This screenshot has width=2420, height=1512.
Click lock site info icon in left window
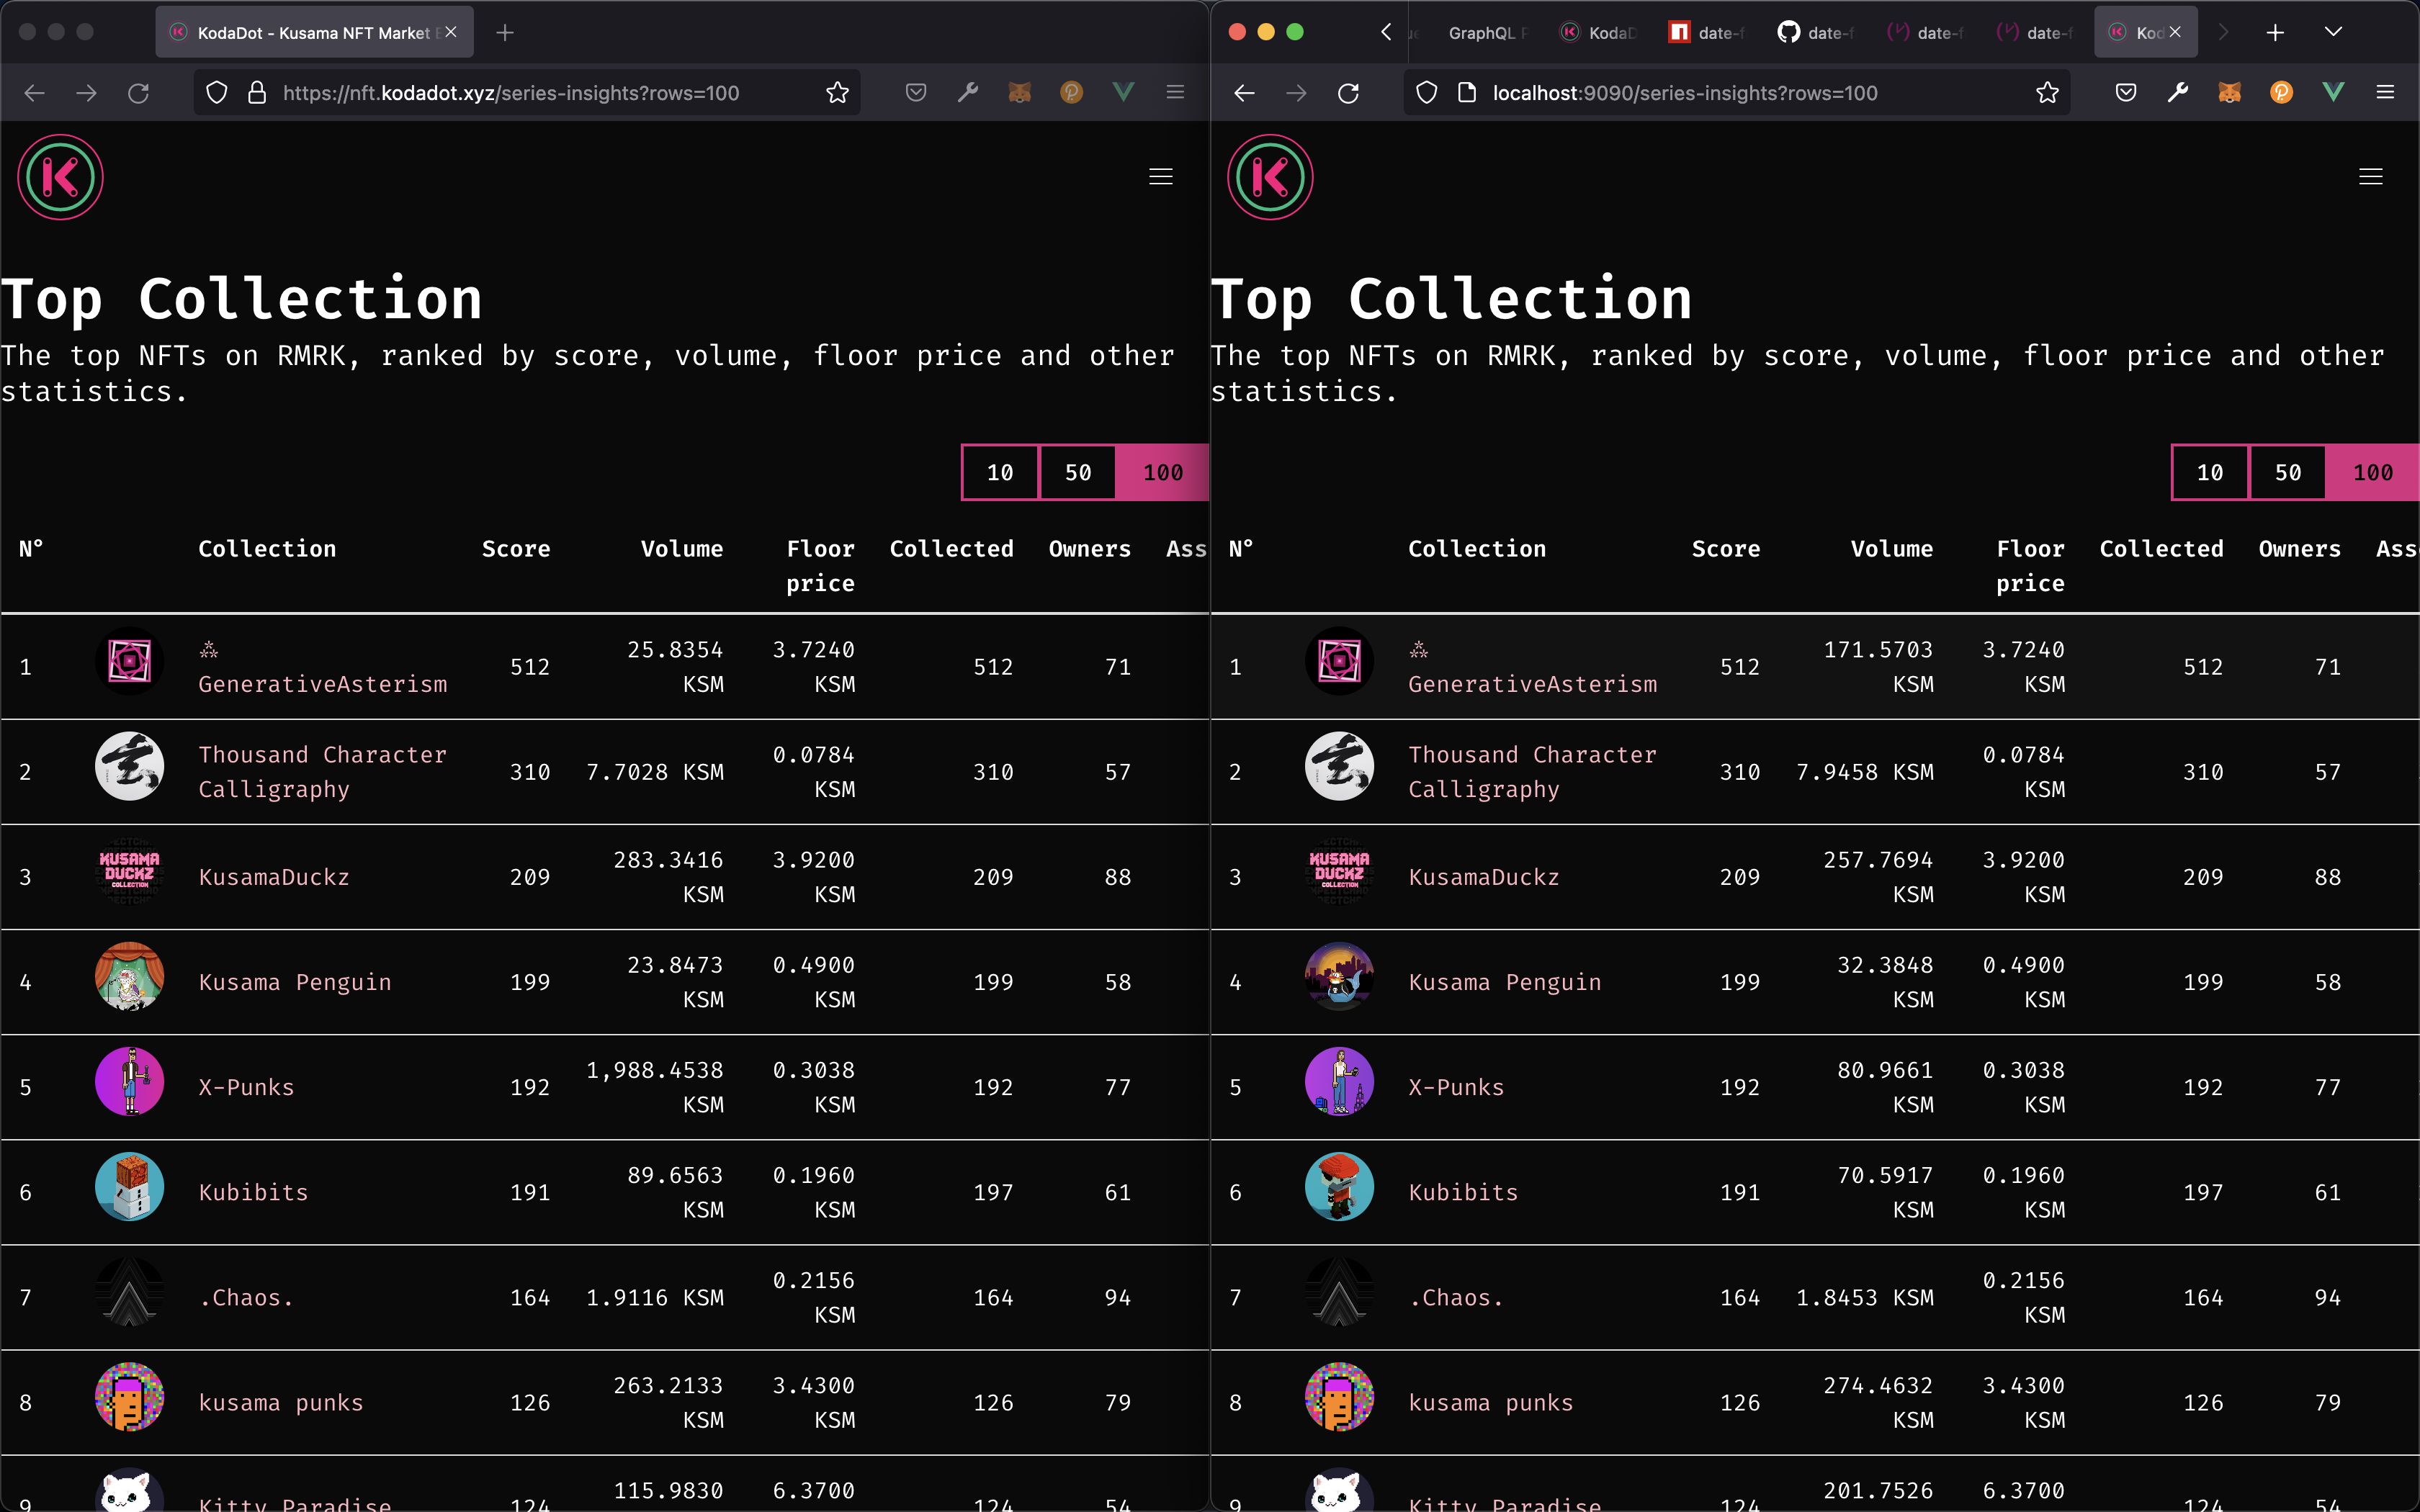pyautogui.click(x=257, y=93)
